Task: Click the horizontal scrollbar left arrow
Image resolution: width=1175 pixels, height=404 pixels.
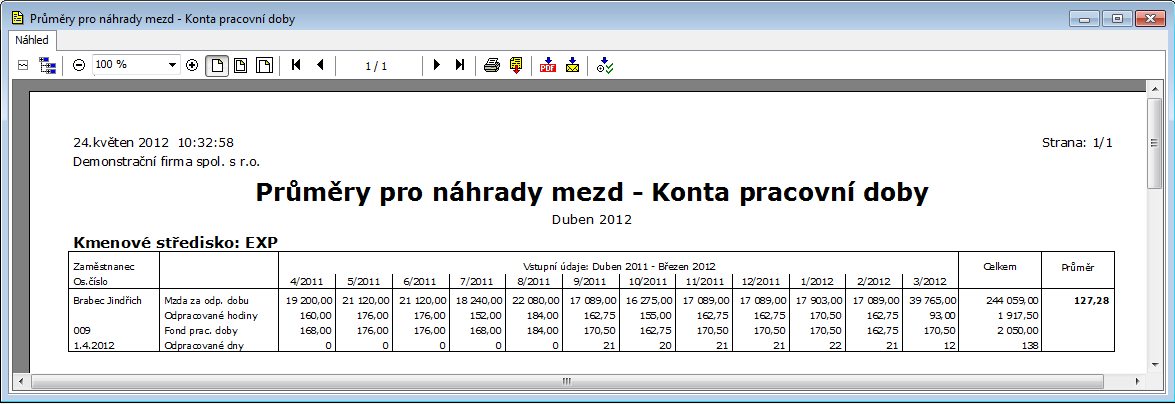Action: click(x=20, y=382)
